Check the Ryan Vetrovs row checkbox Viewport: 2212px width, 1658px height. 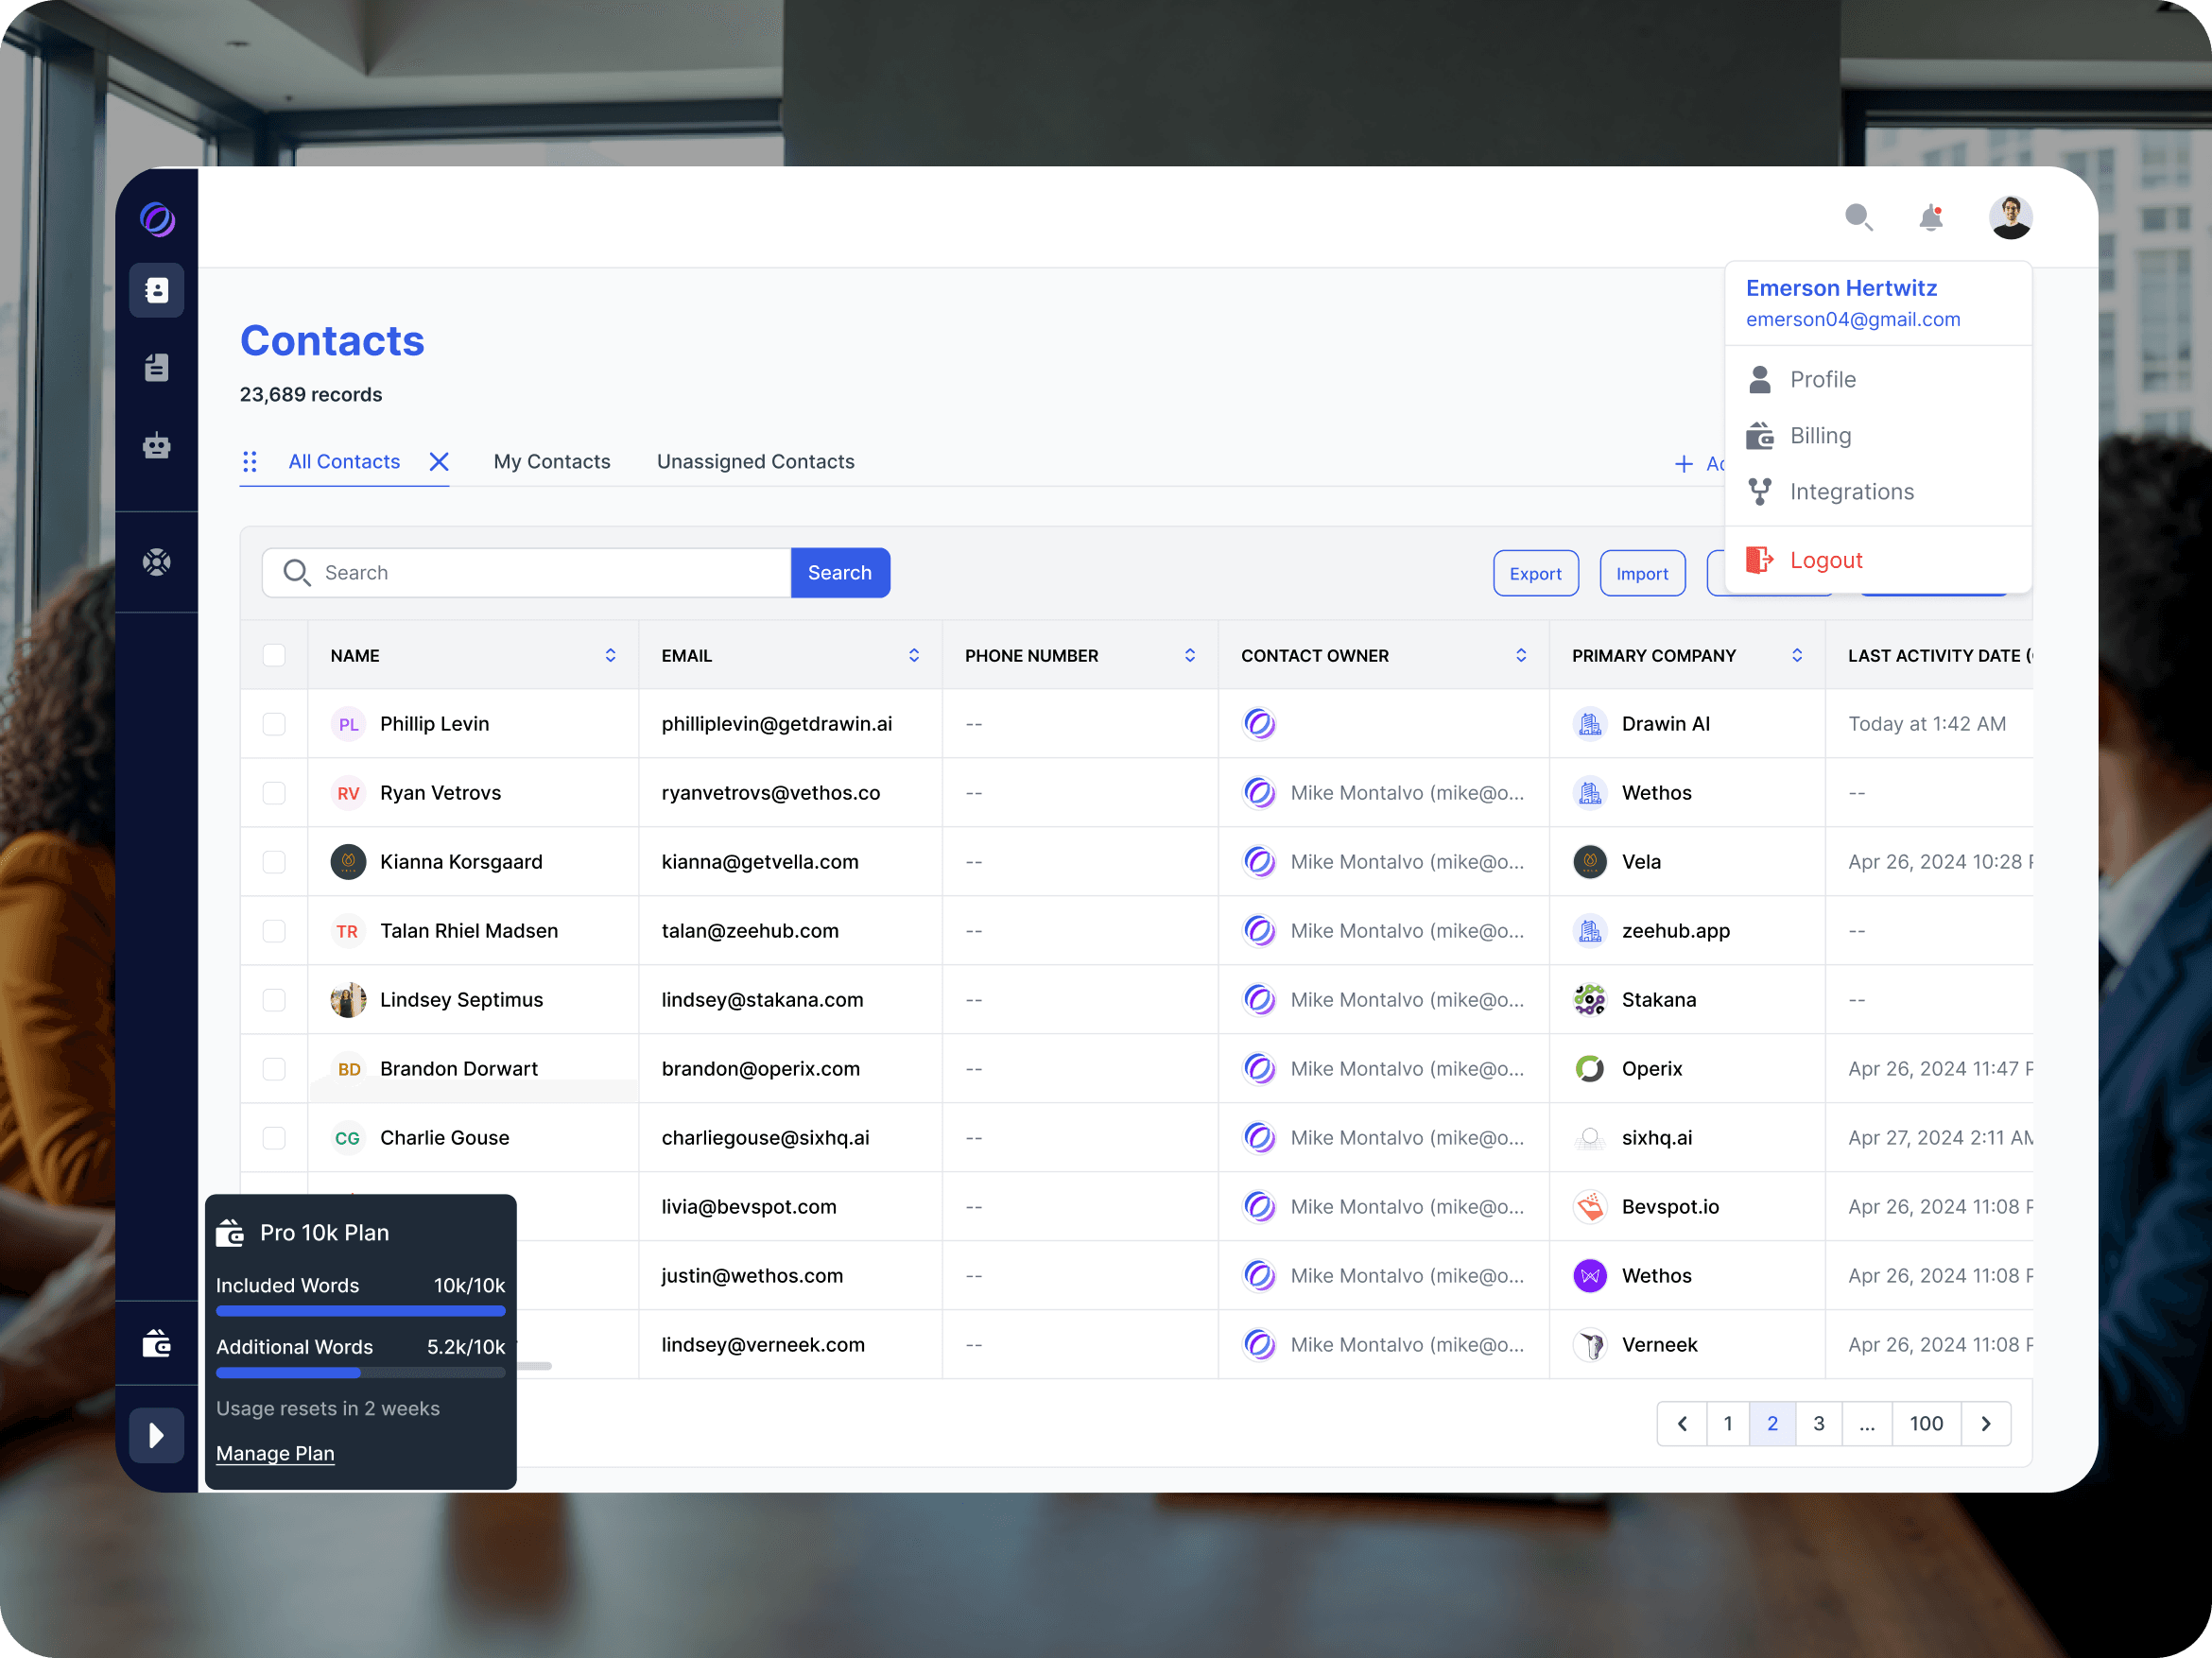274,793
